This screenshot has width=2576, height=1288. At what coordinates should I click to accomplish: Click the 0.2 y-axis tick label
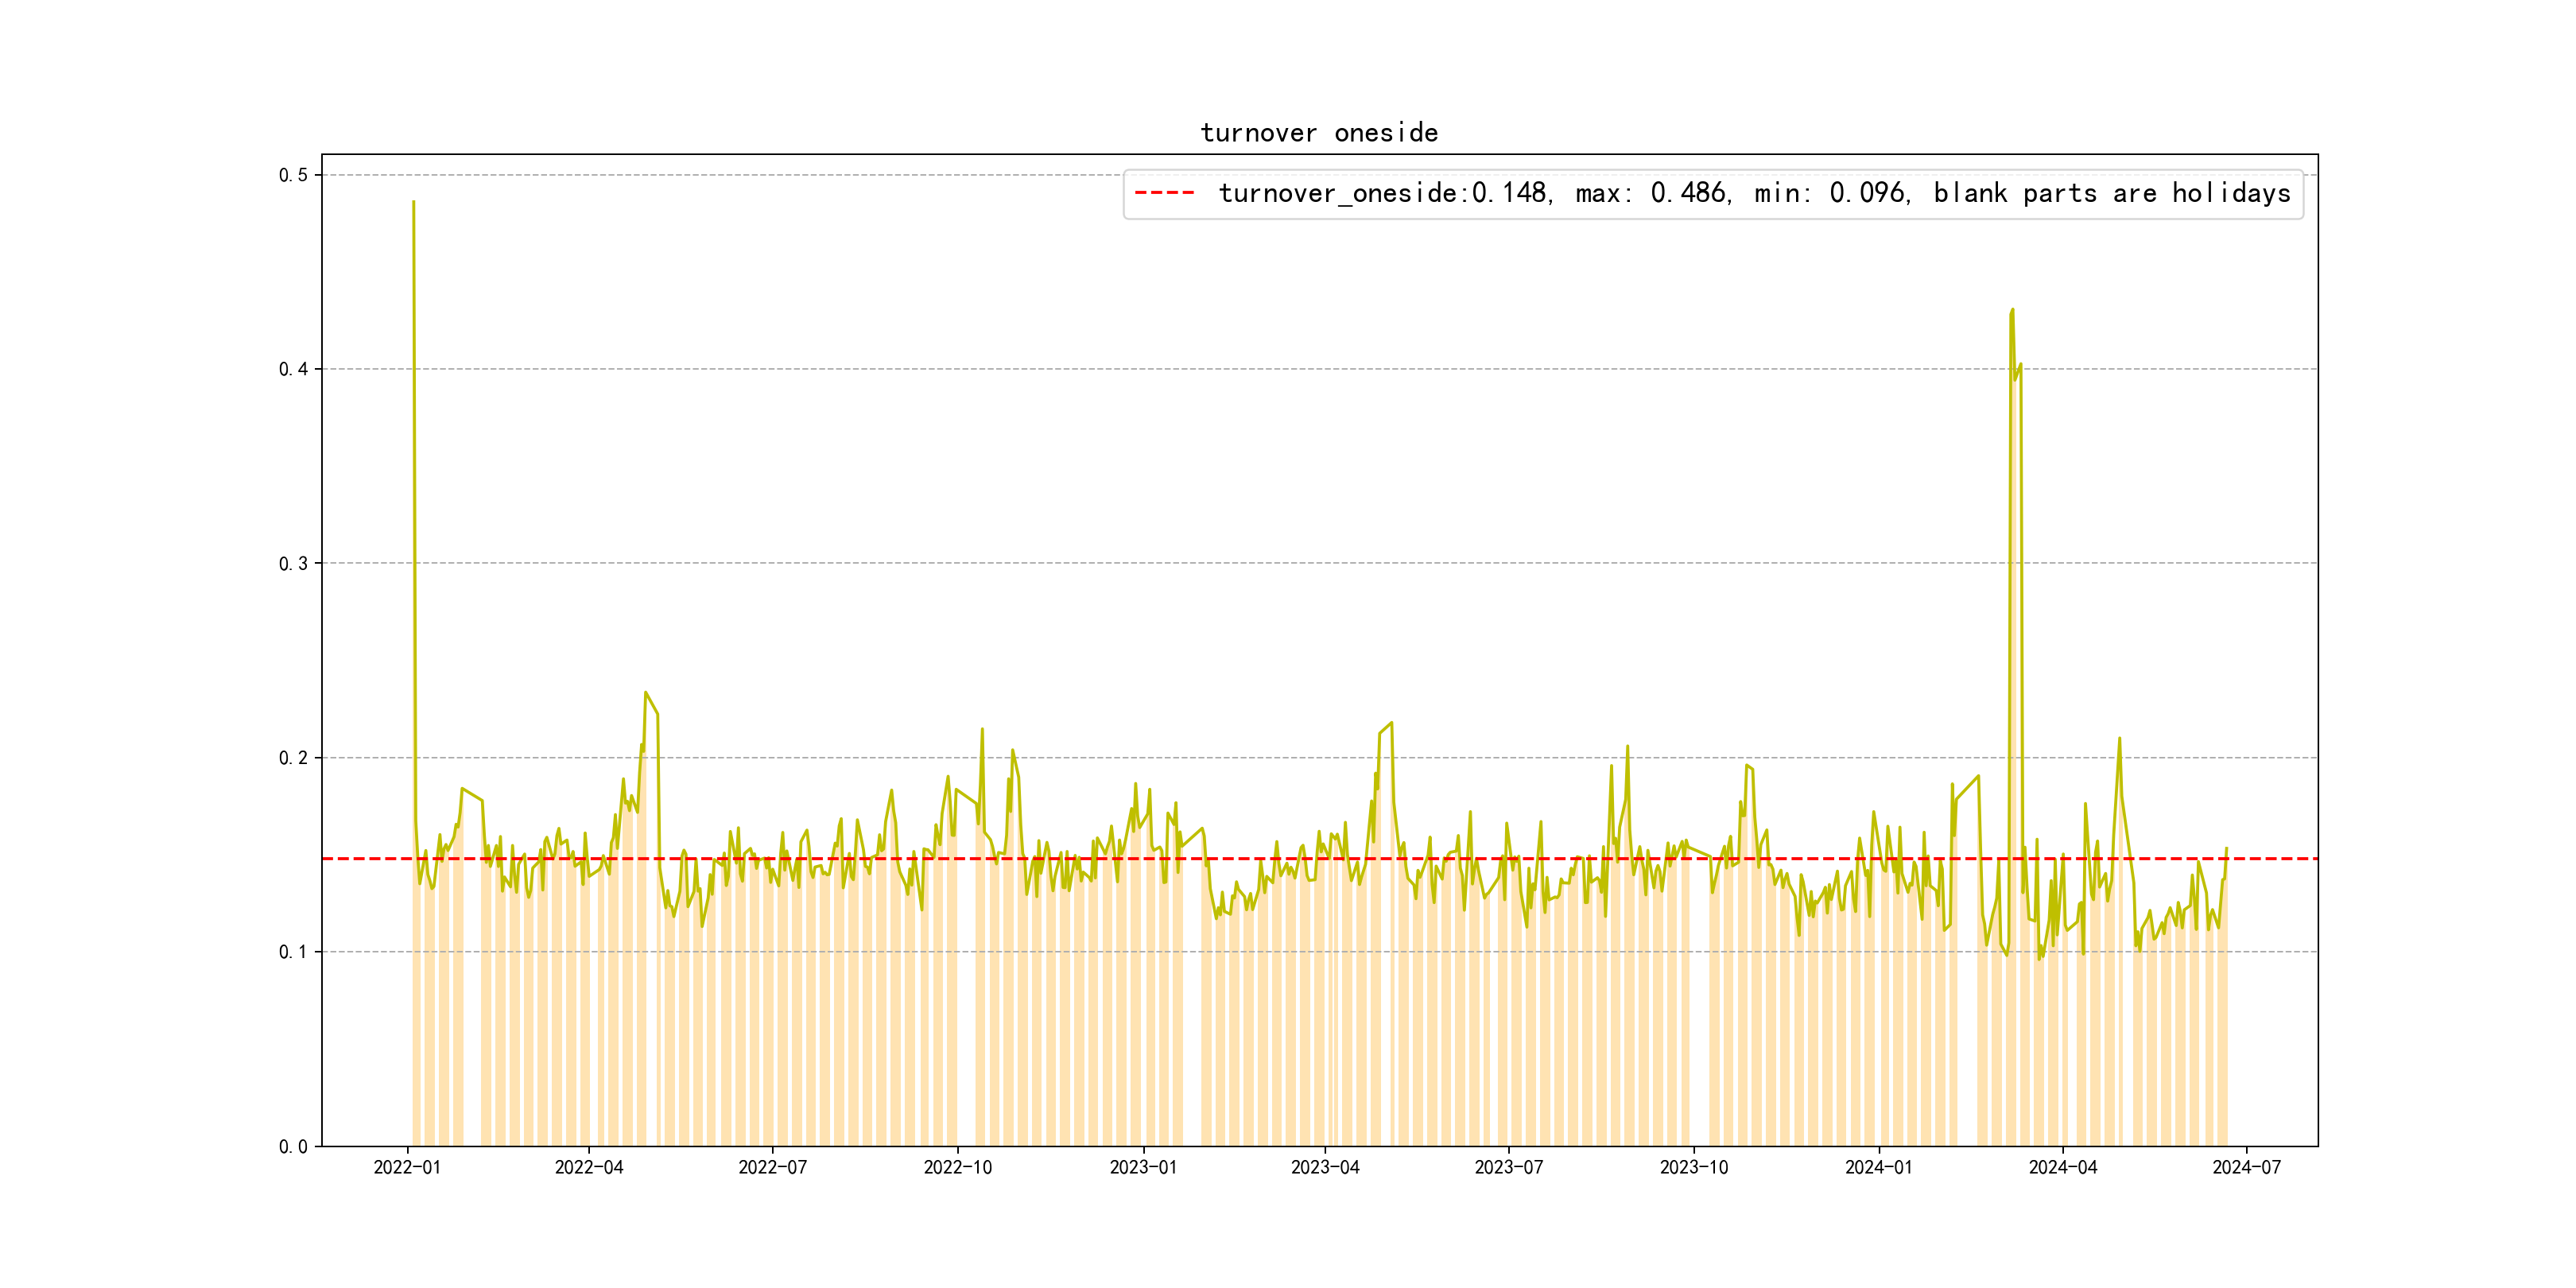pos(293,758)
